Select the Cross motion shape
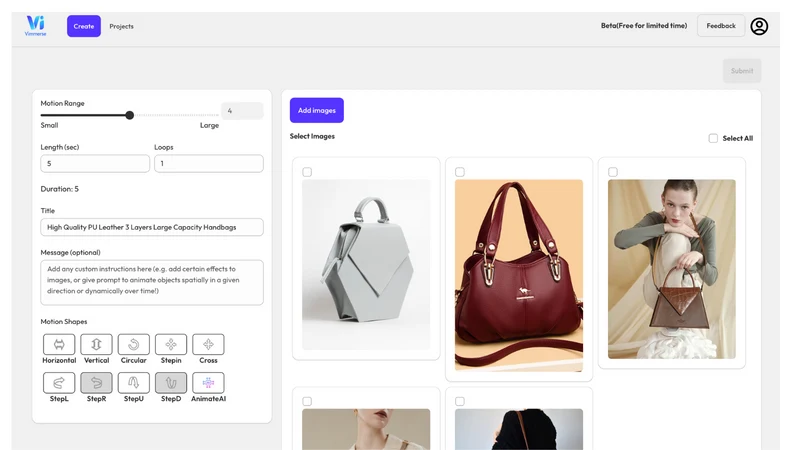 click(x=208, y=344)
